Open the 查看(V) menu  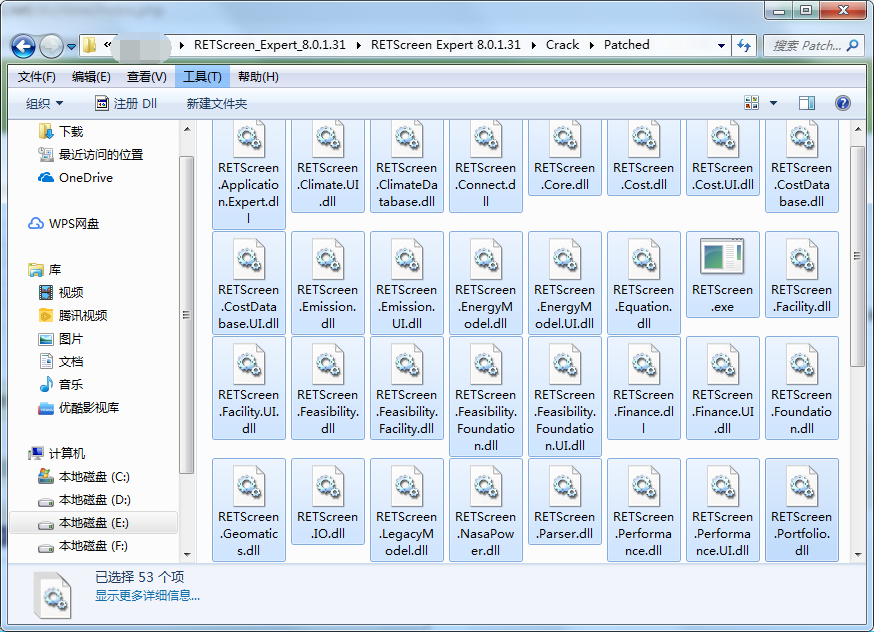[x=147, y=77]
